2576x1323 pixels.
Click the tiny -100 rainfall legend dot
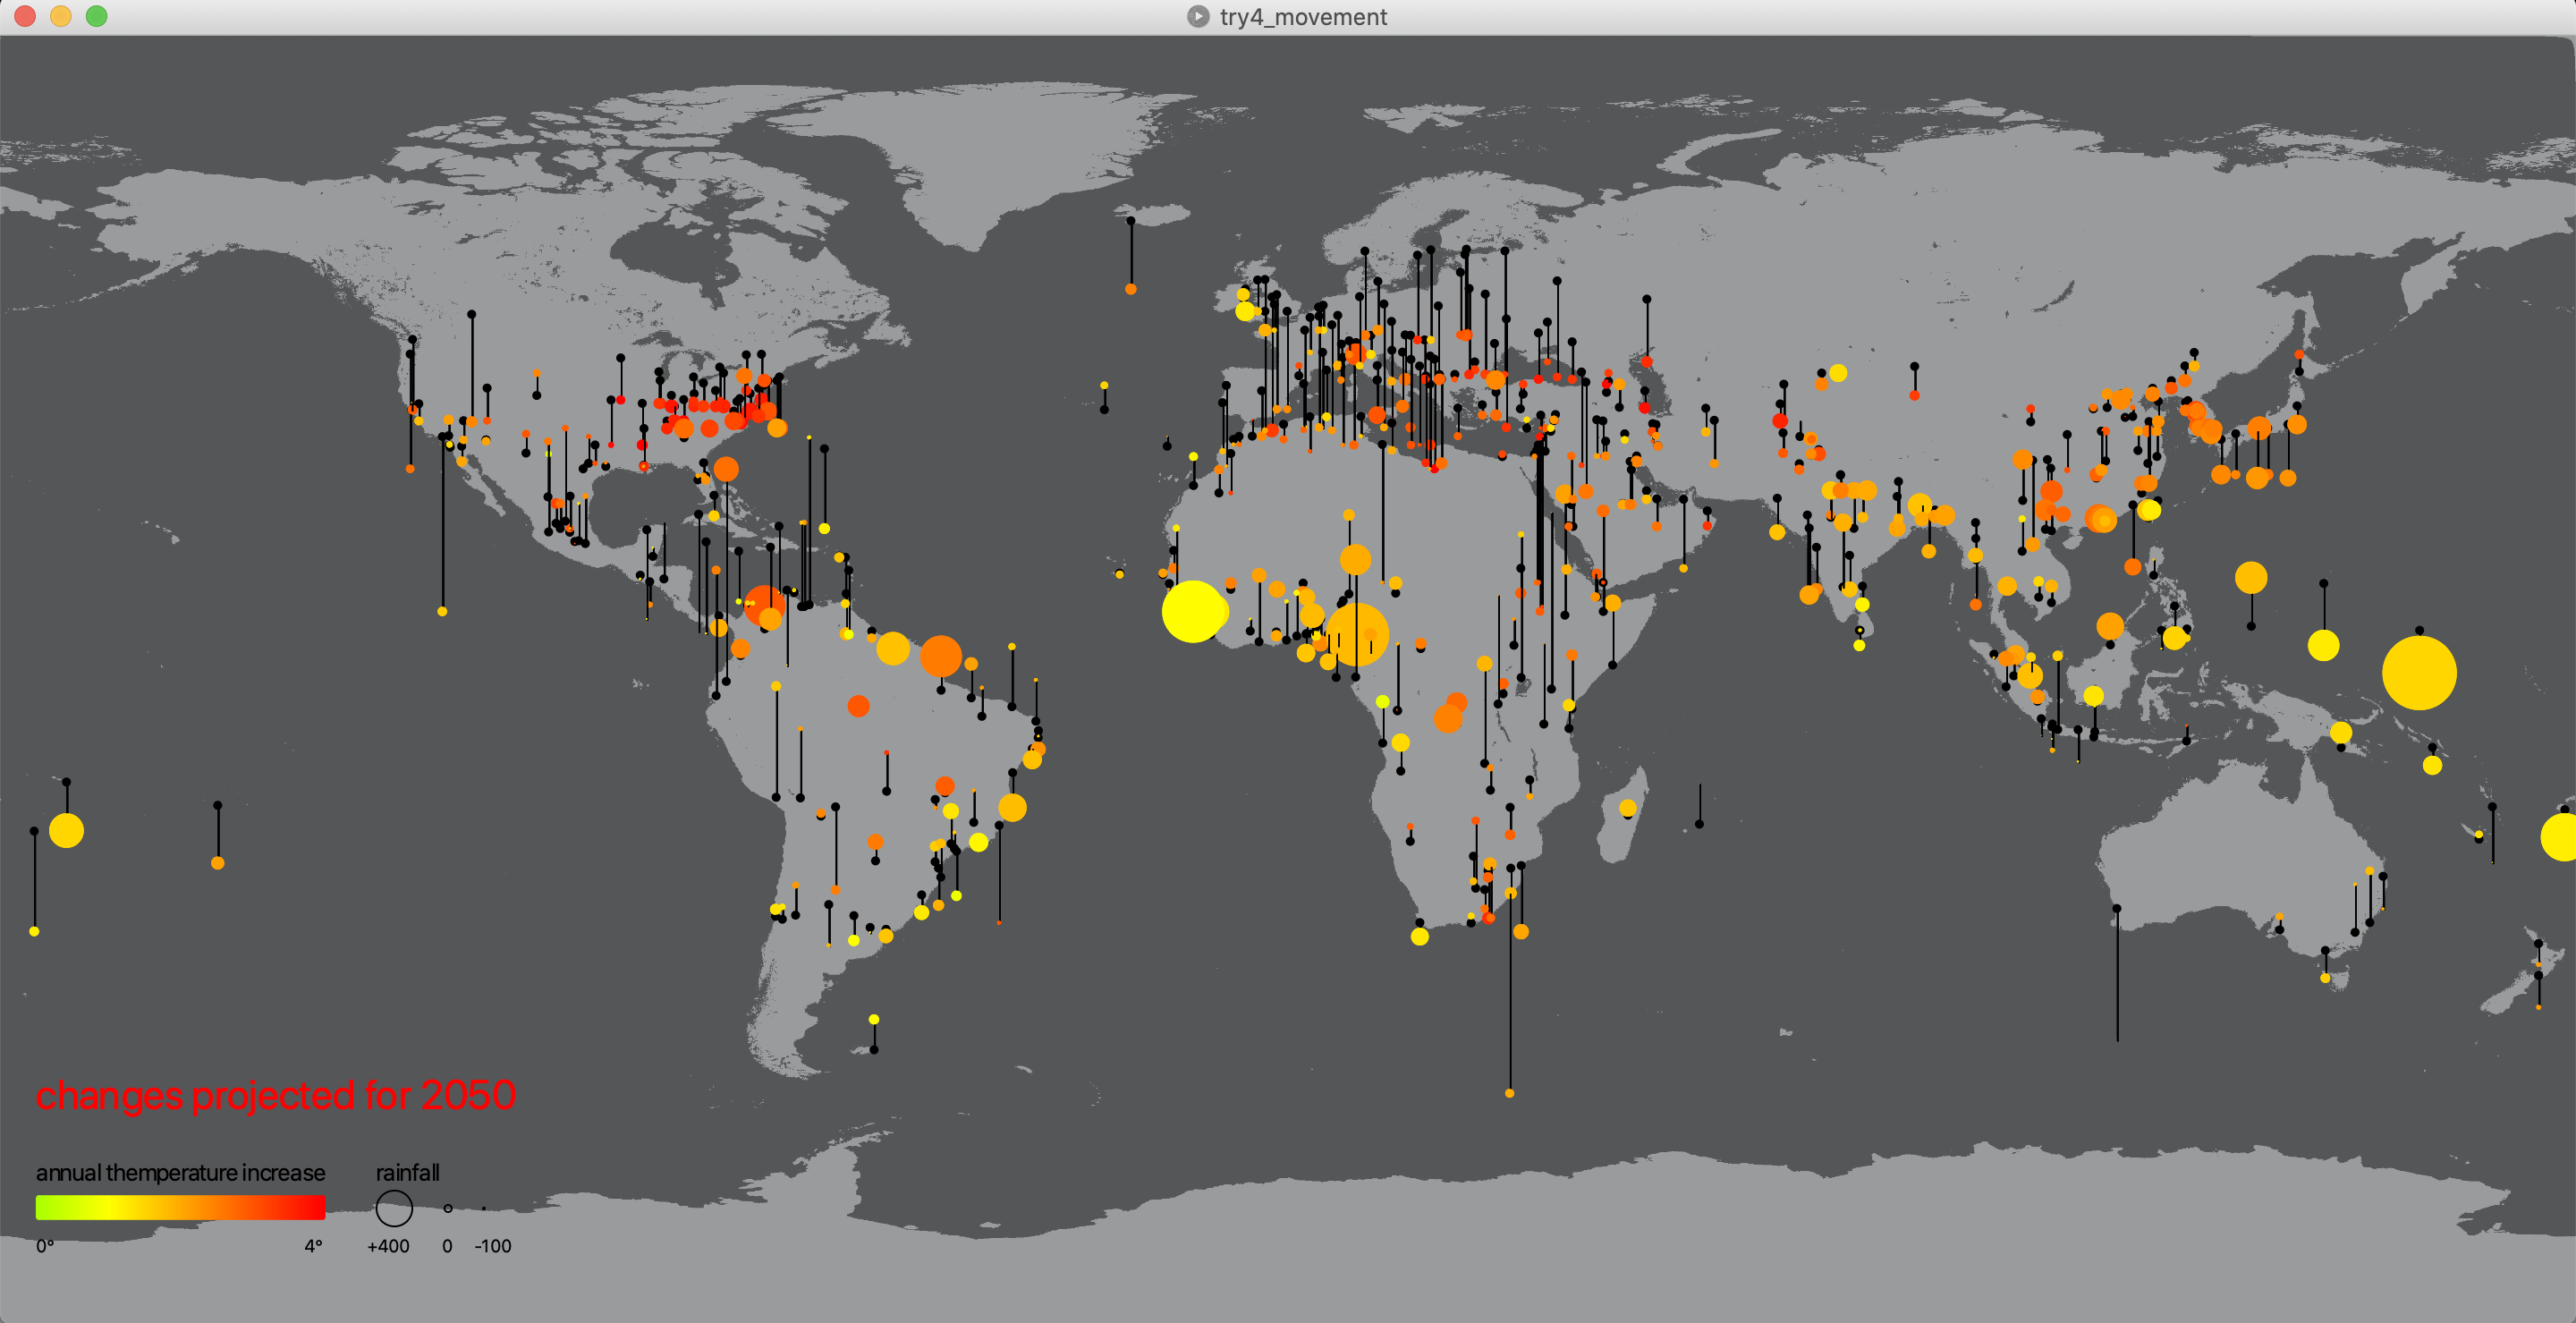[484, 1208]
